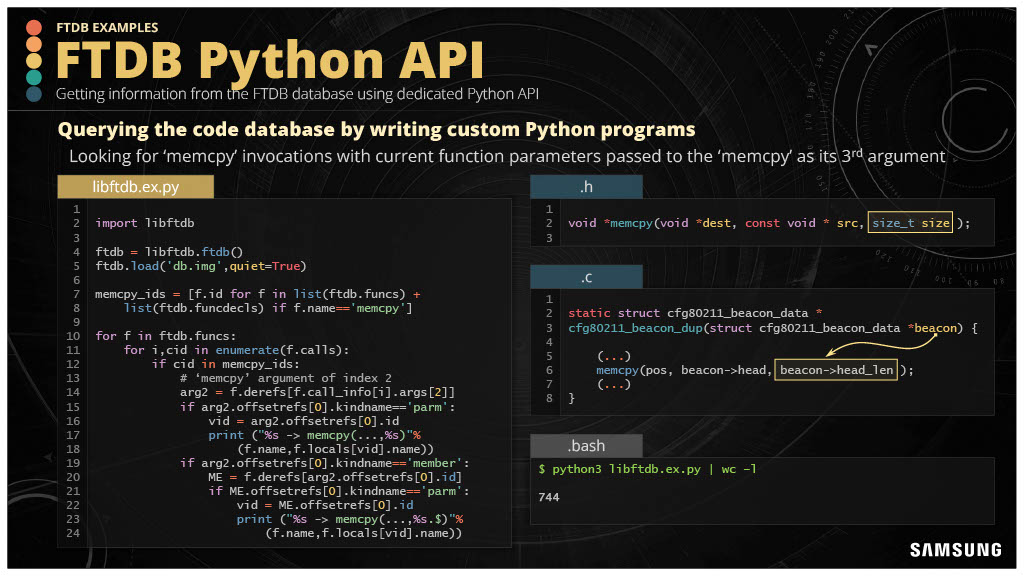
Task: Click the line "ftdb.load('db.img',quiet=True)"
Action: 200,266
